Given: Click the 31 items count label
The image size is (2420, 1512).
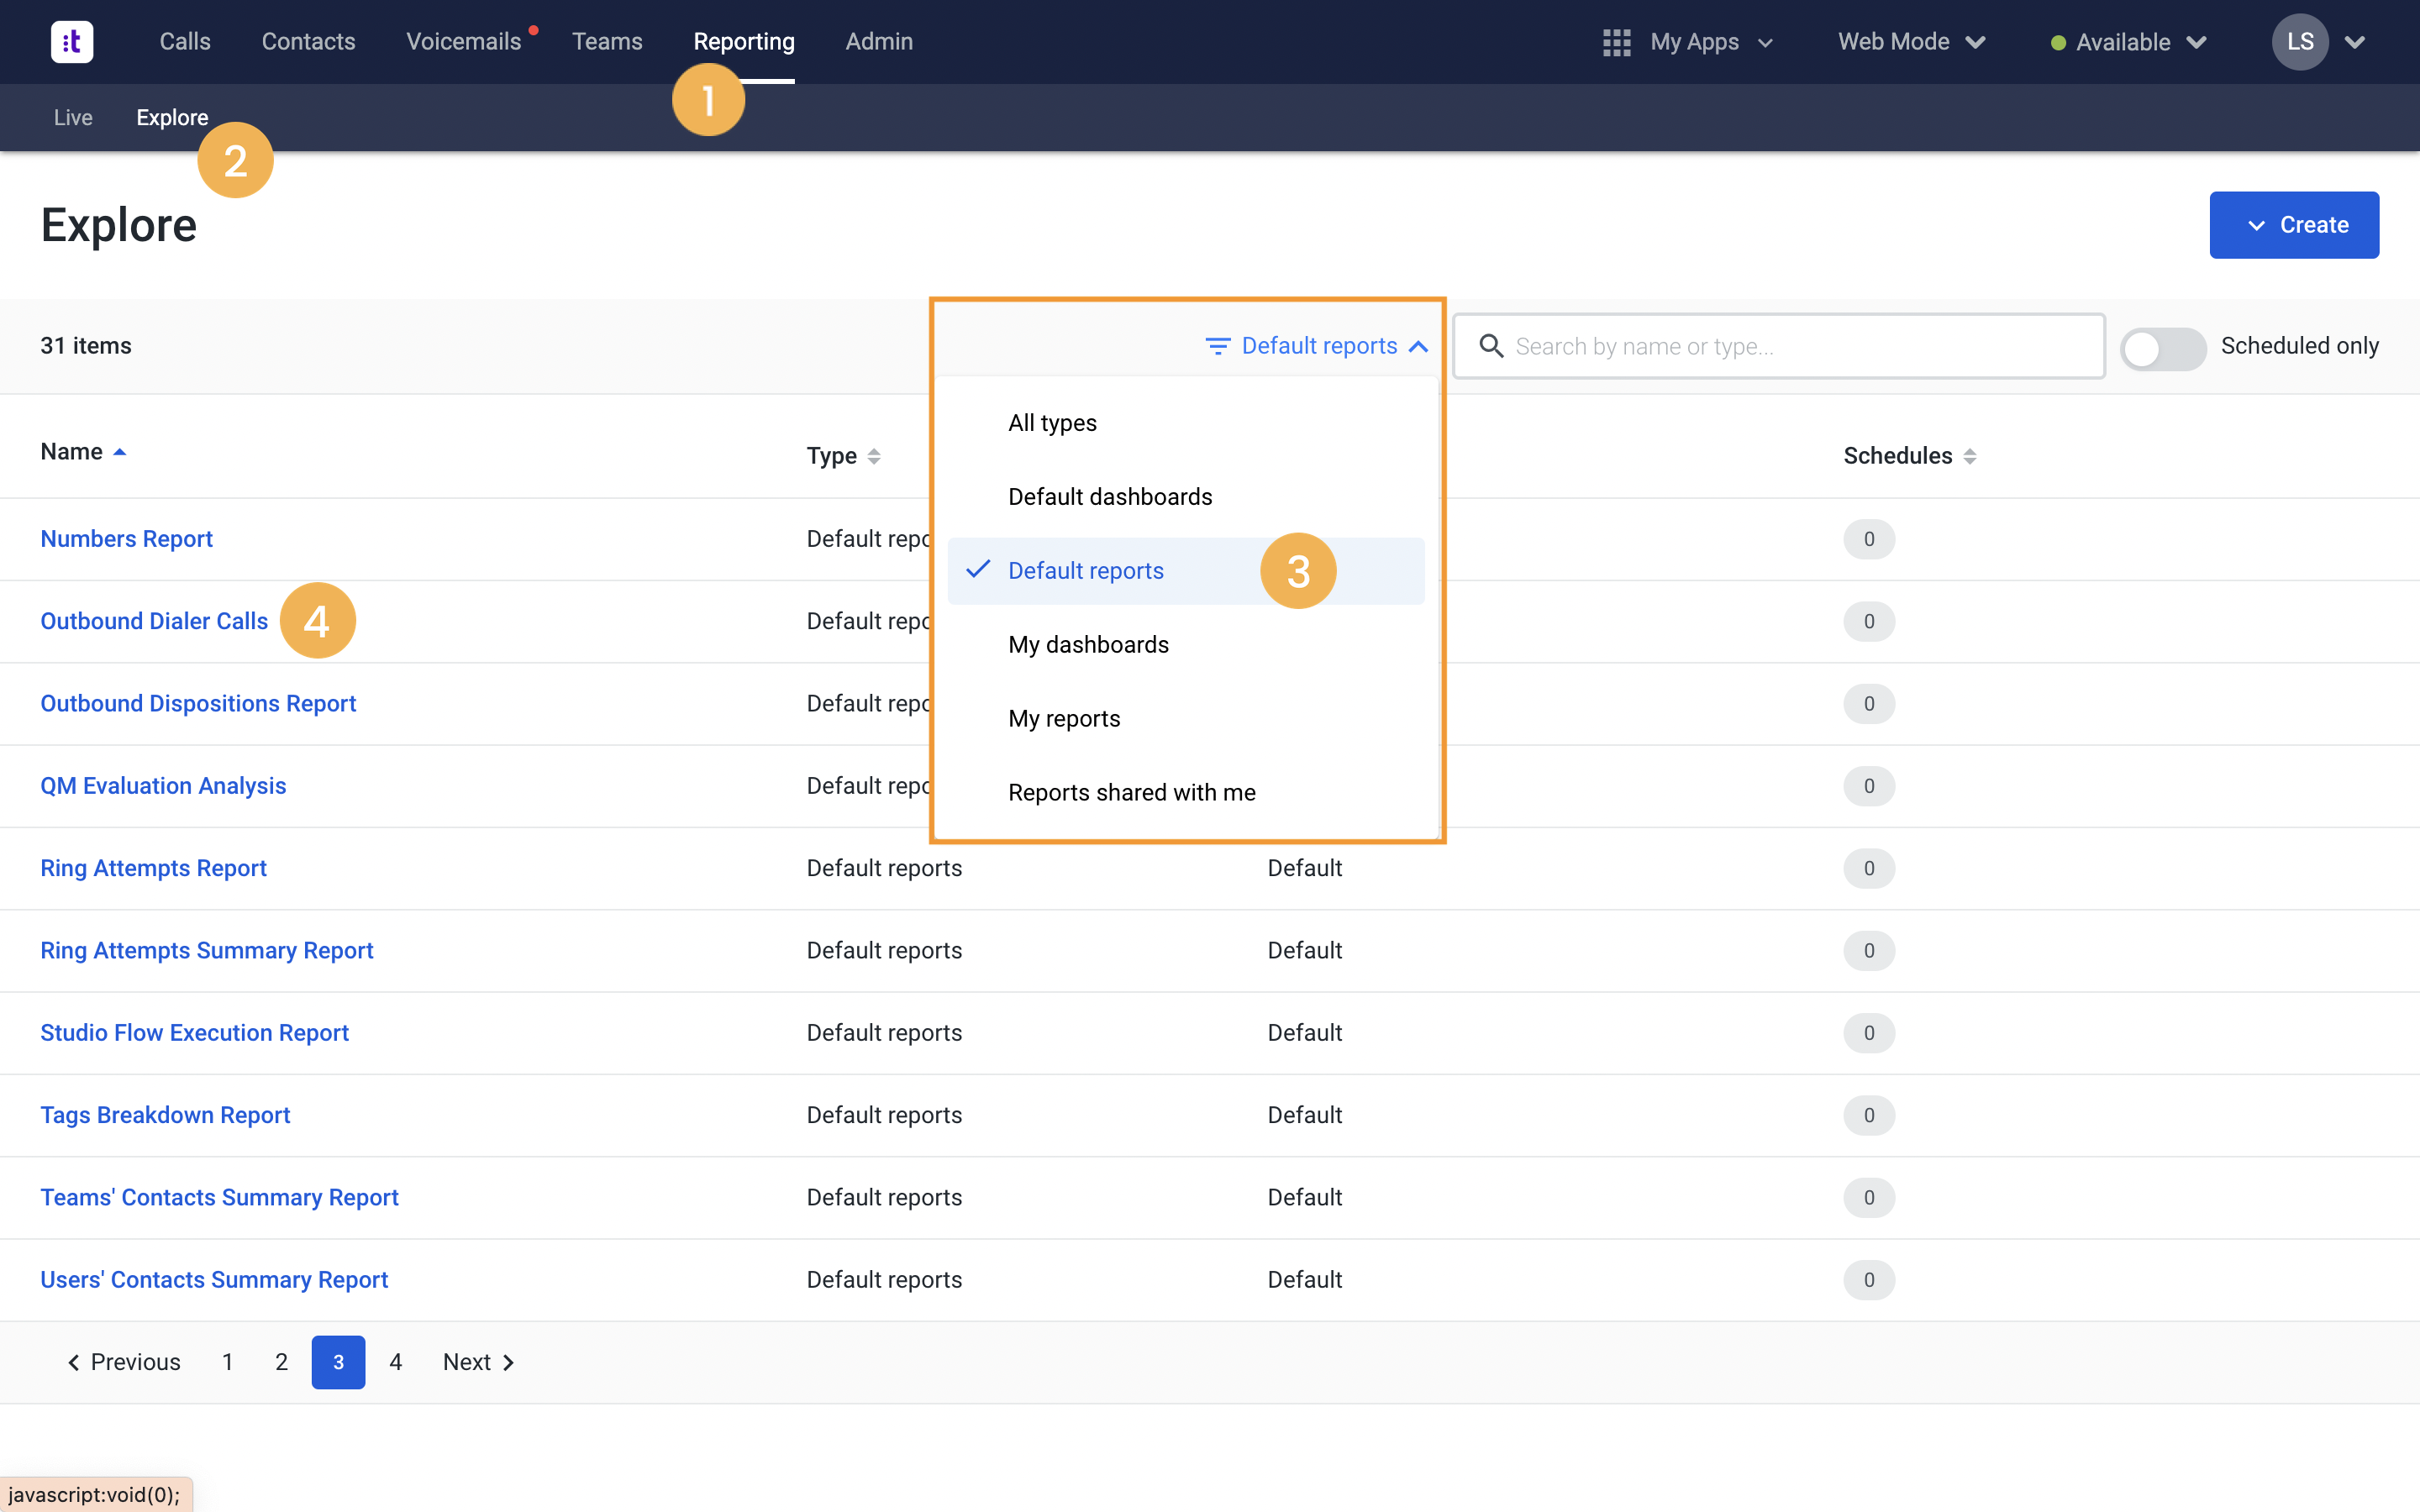Looking at the screenshot, I should [x=86, y=346].
